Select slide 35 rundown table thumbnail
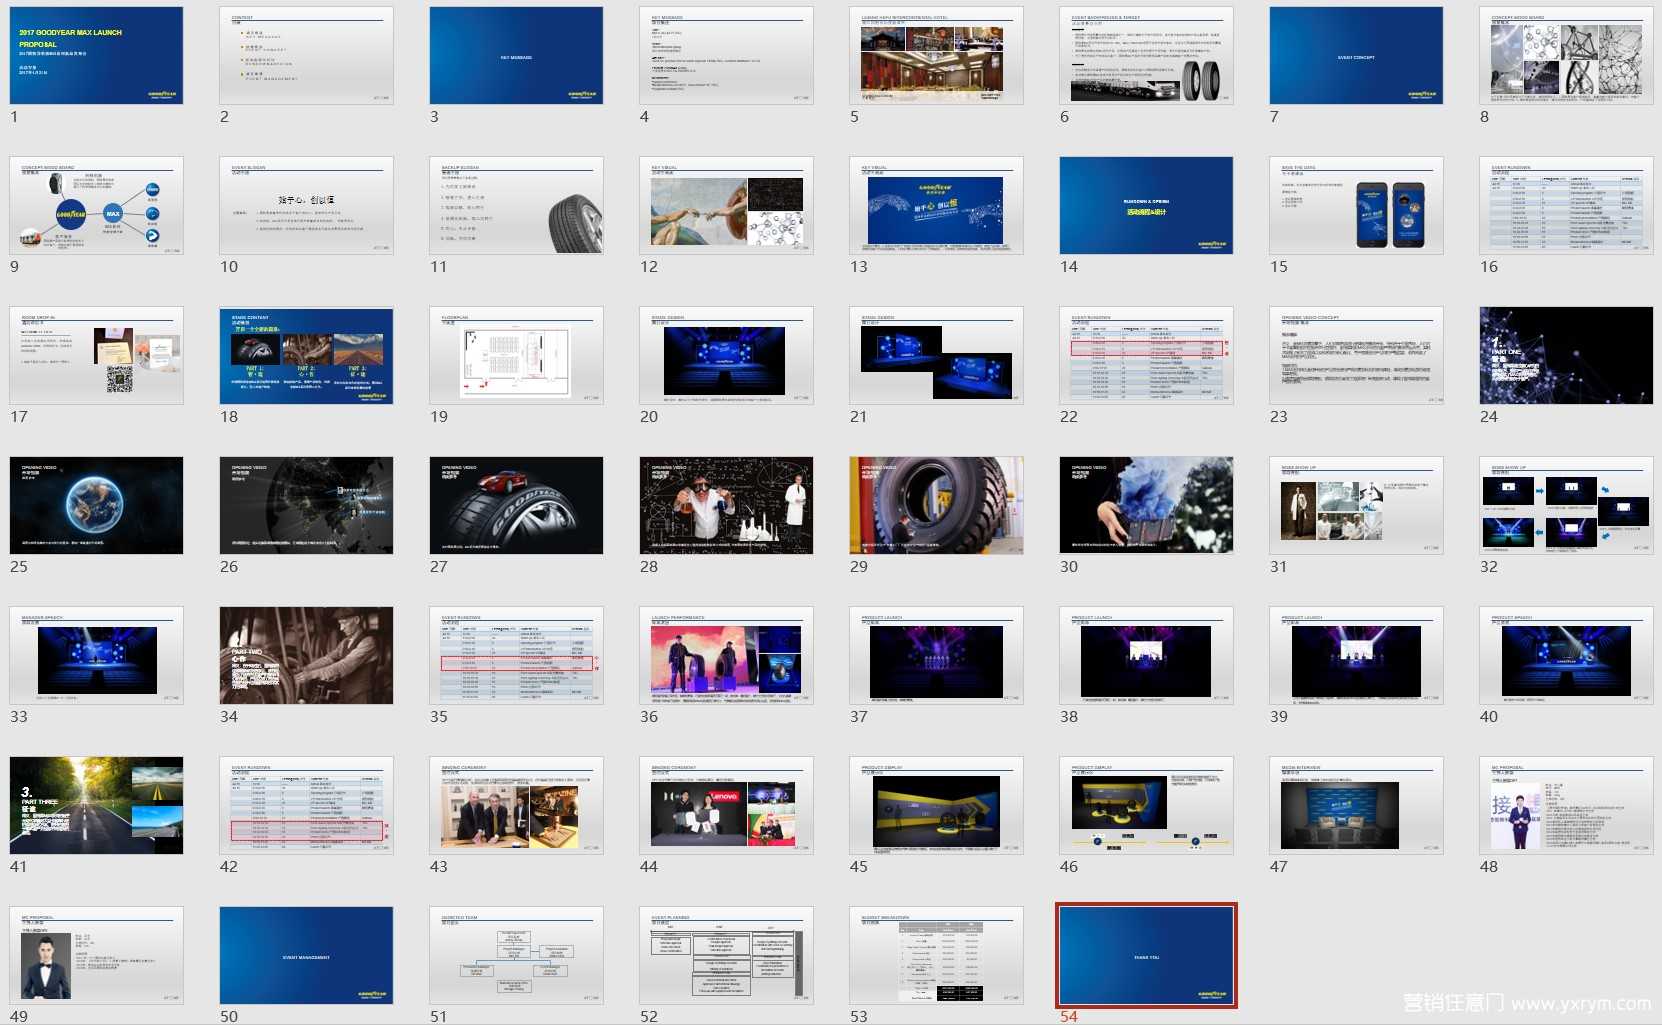The image size is (1662, 1025). [x=516, y=655]
